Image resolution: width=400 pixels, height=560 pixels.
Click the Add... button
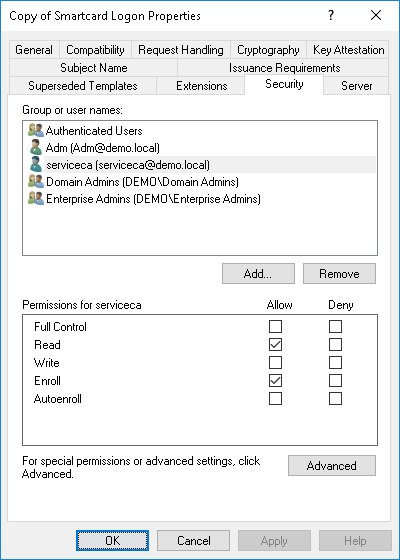[258, 274]
